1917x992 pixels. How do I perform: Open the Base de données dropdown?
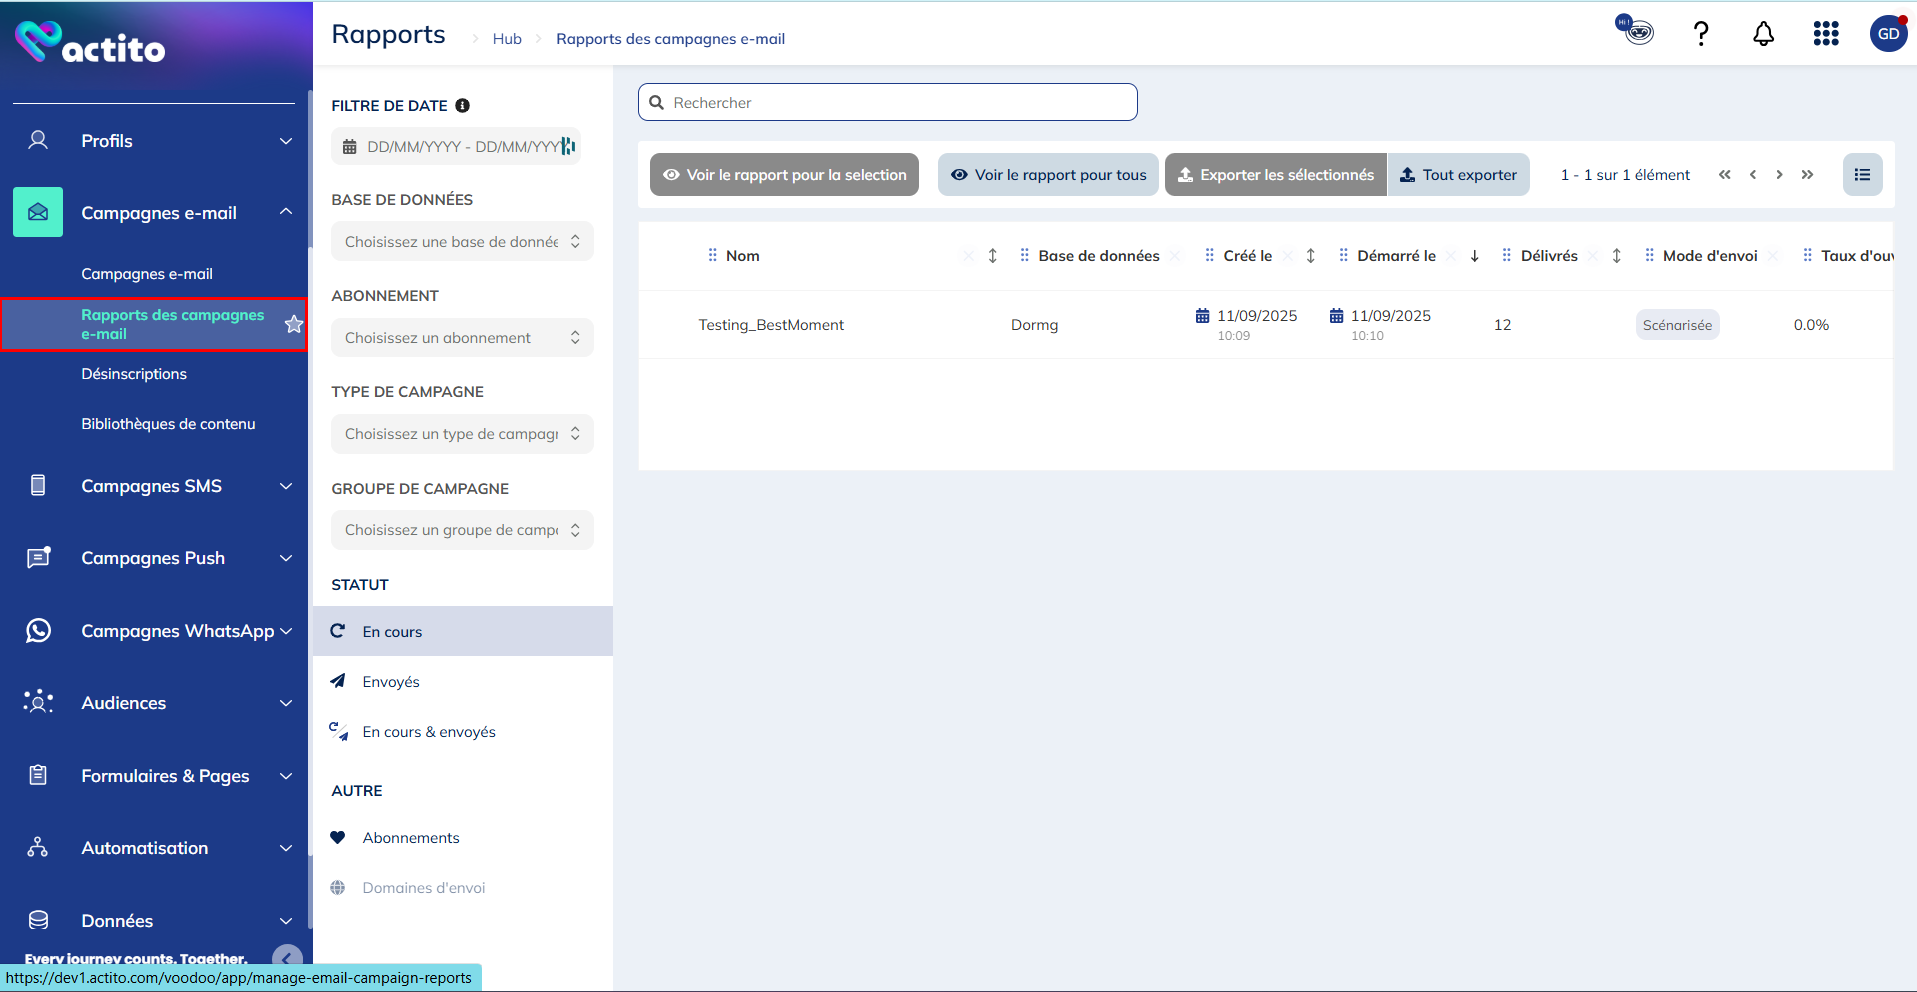click(462, 242)
